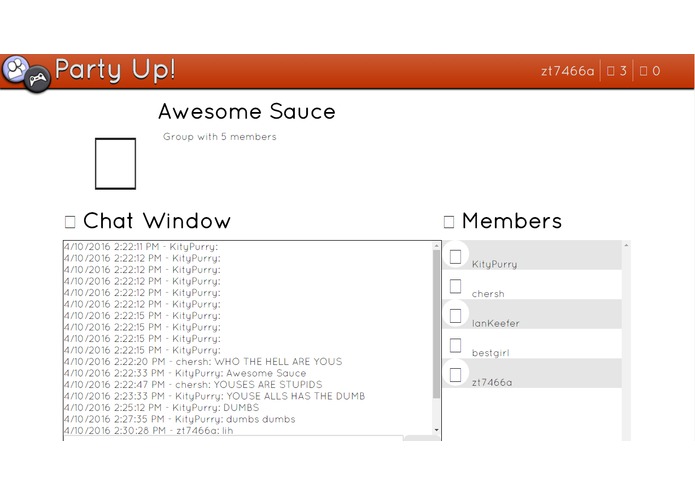Screen dimensions: 695x494
Task: Click the chat window scrollbar up arrow
Action: click(437, 245)
